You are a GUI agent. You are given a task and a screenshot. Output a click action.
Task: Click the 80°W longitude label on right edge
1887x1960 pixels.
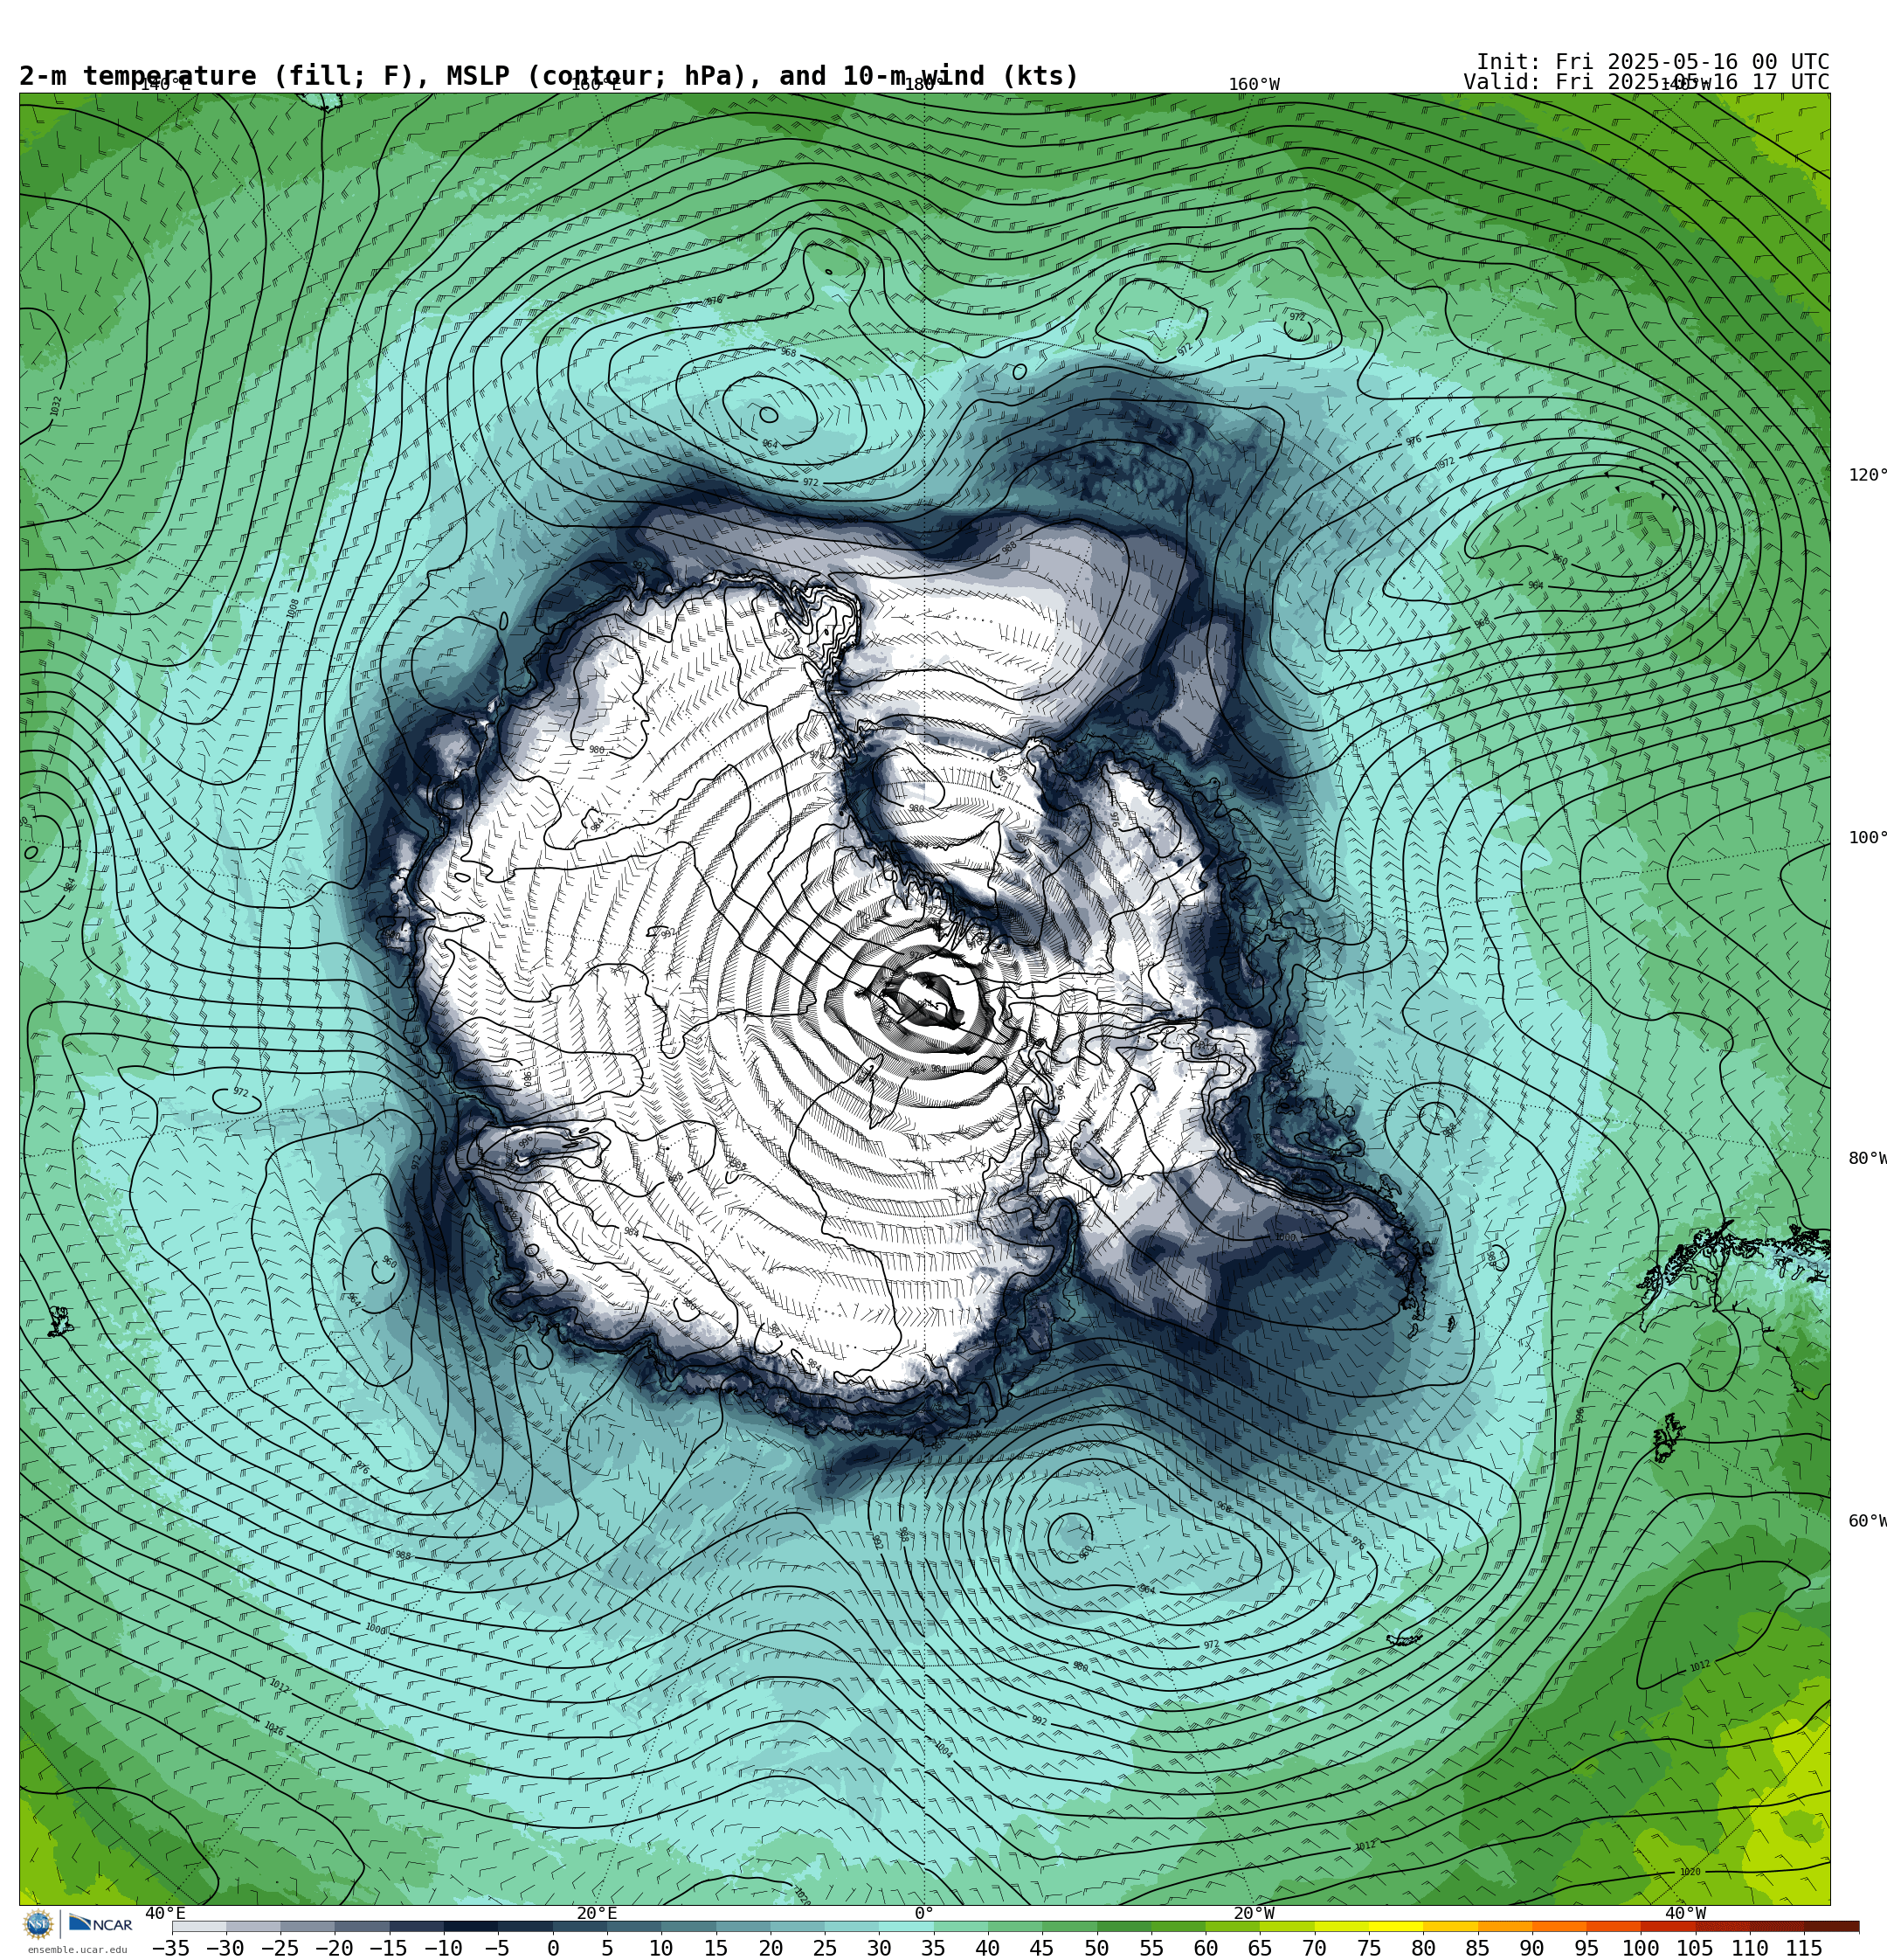pos(1867,1158)
